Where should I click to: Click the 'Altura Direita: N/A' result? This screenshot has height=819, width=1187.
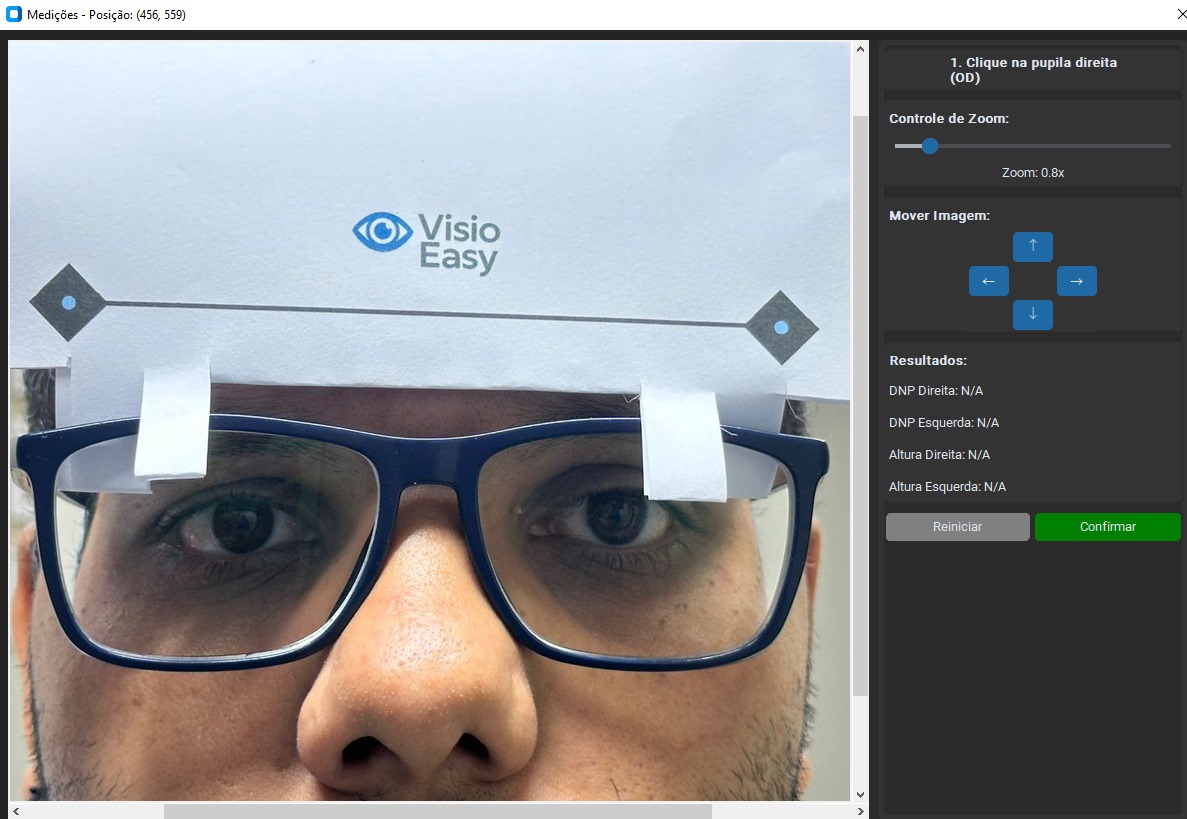939,455
